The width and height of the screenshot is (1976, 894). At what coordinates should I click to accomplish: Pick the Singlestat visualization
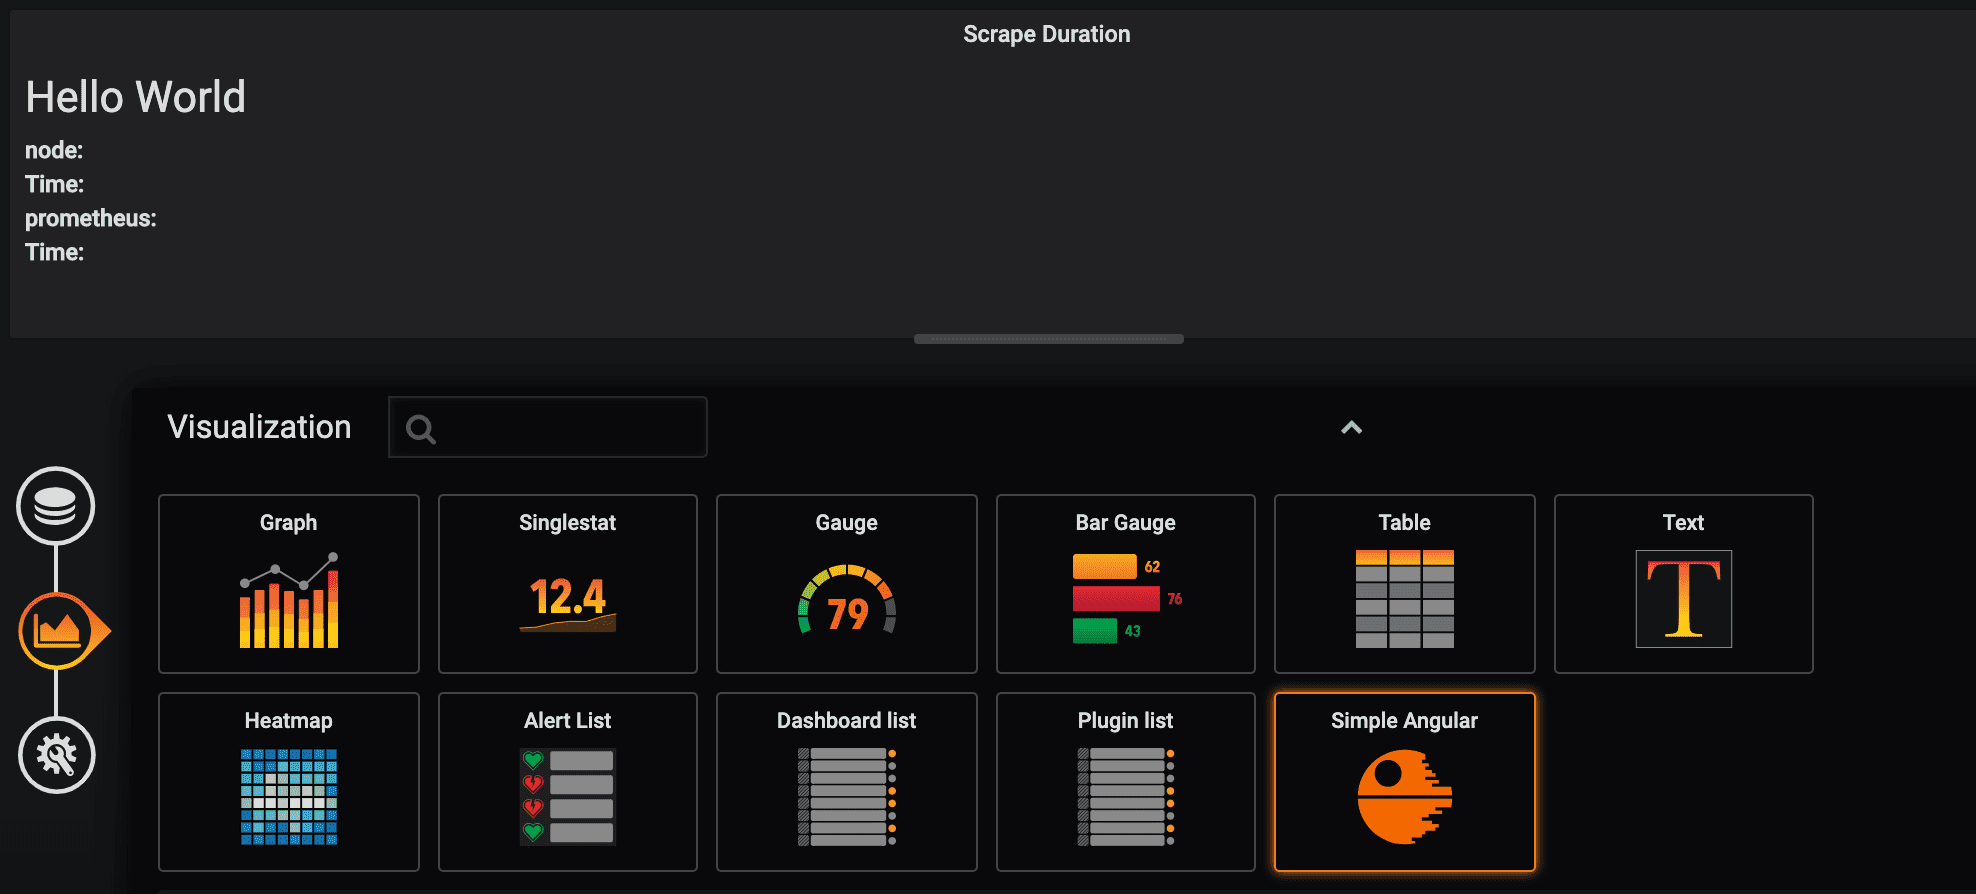pos(567,584)
